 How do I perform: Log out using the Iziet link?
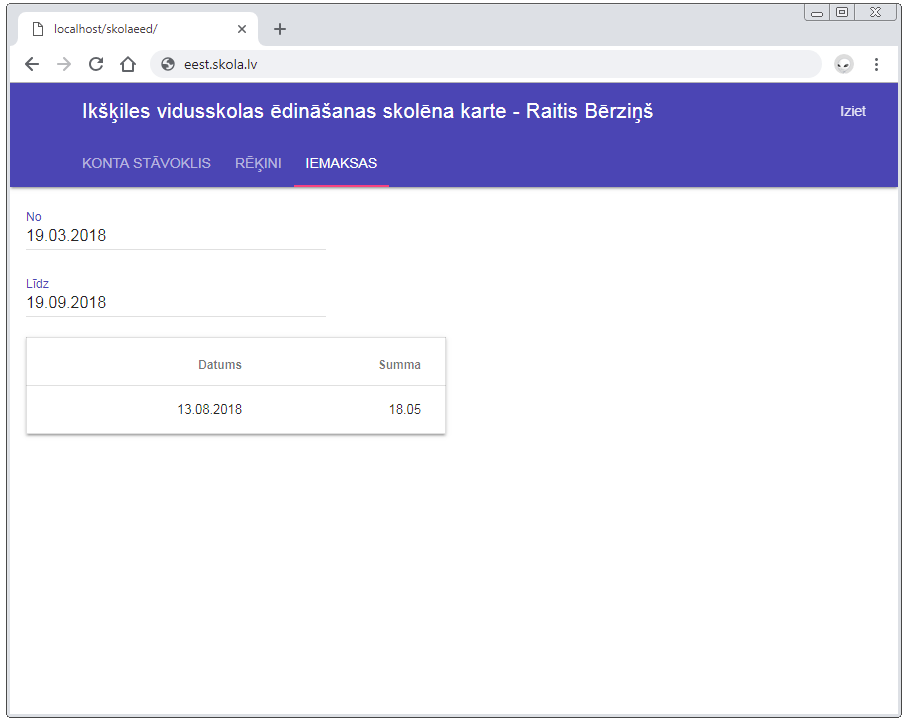pos(852,111)
